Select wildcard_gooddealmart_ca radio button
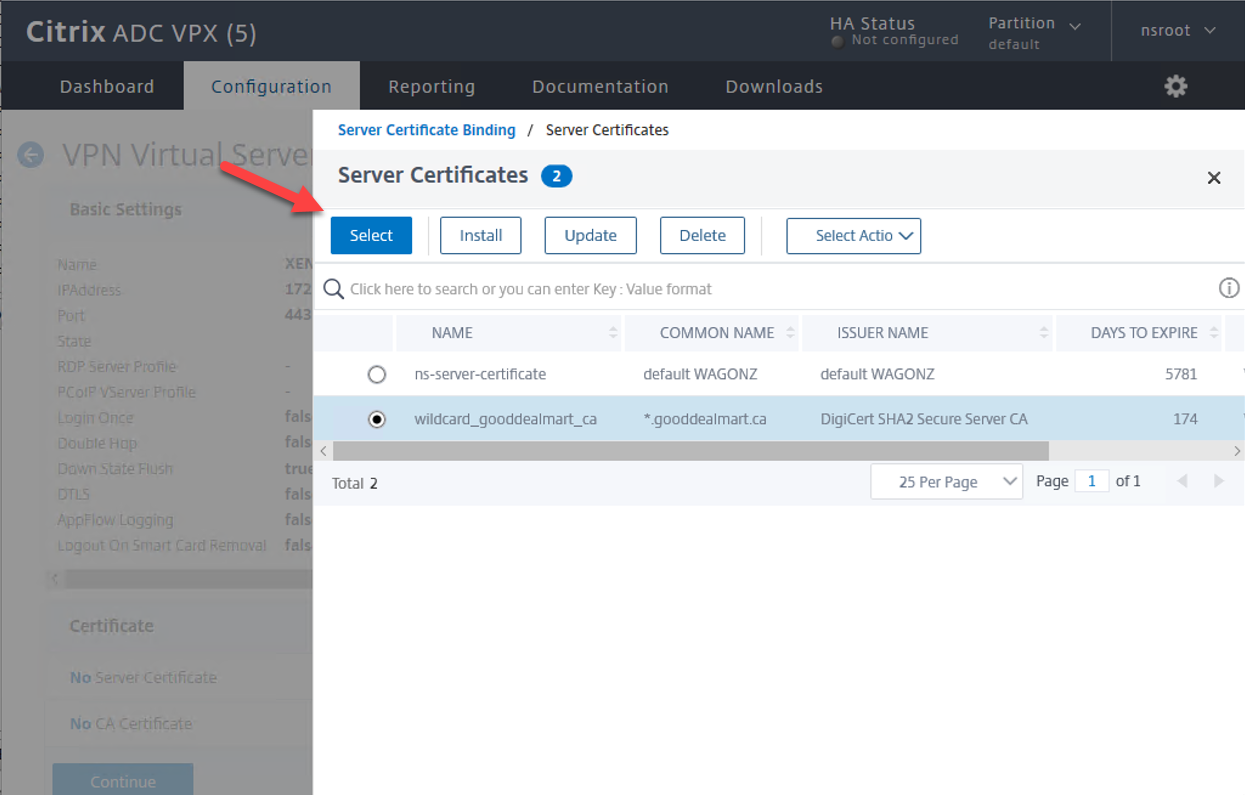Screen dimensions: 1245x795 377,420
